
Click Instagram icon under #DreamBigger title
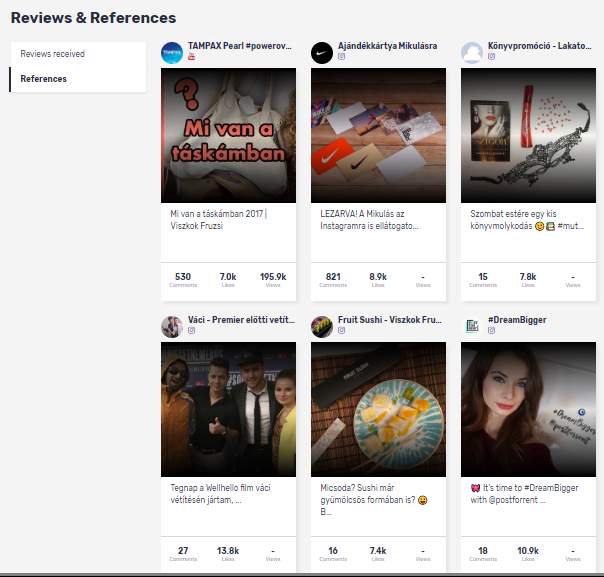[x=492, y=330]
